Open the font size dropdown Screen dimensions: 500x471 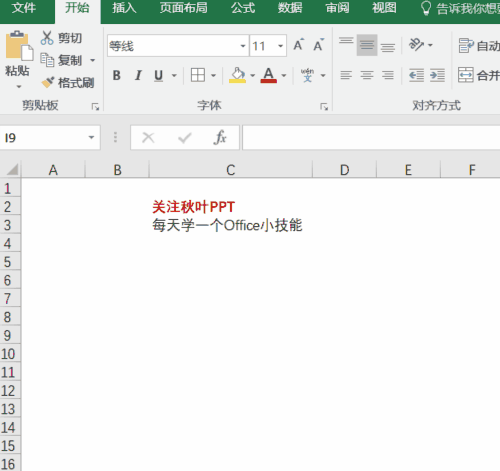click(281, 46)
